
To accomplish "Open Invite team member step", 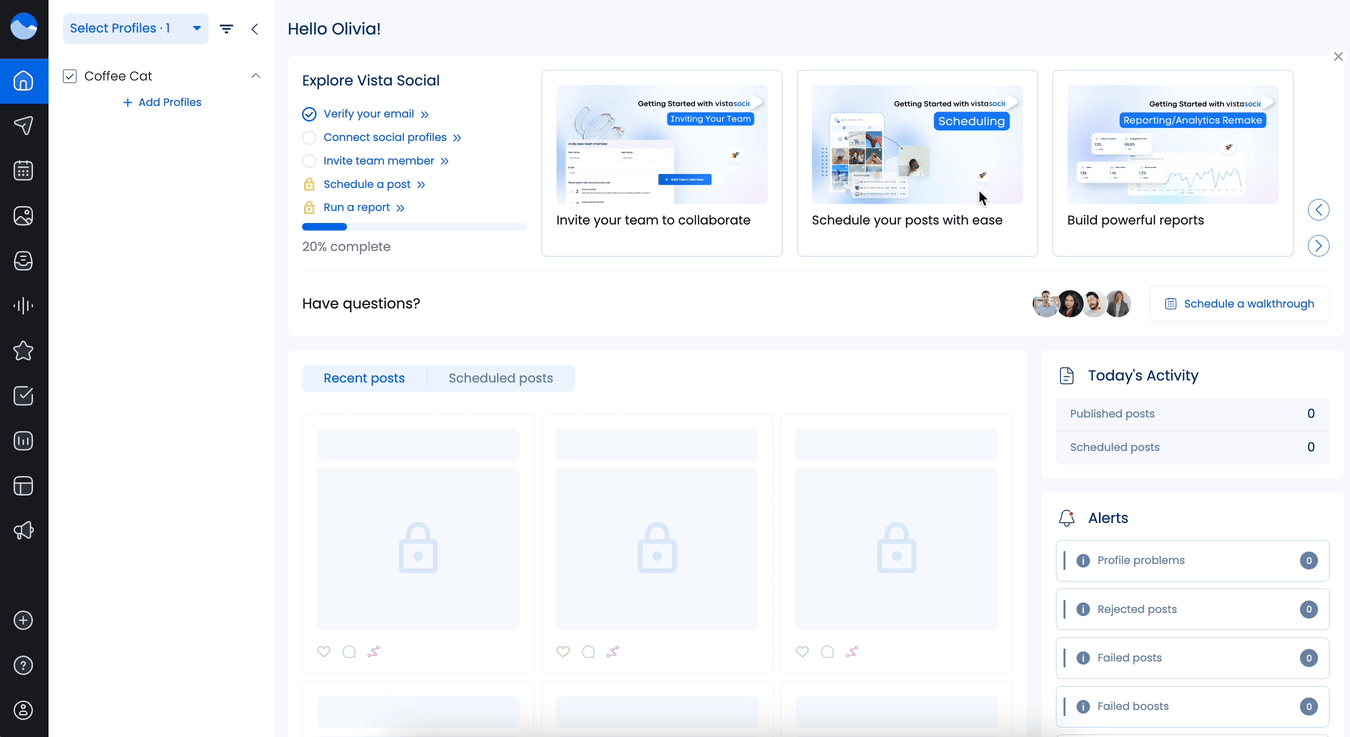I will pyautogui.click(x=386, y=161).
